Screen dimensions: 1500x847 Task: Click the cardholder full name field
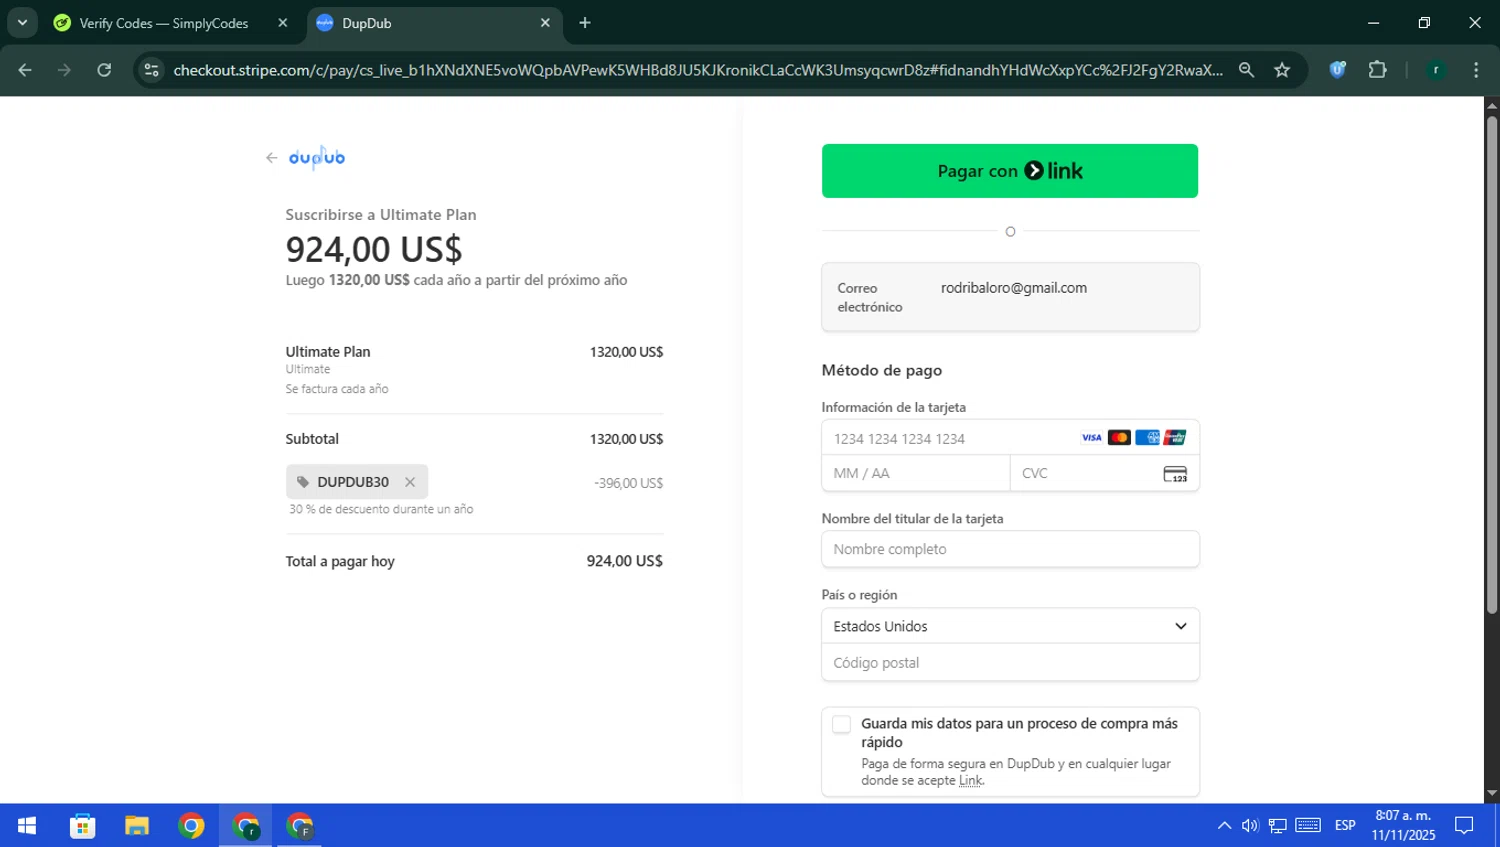pyautogui.click(x=1010, y=549)
